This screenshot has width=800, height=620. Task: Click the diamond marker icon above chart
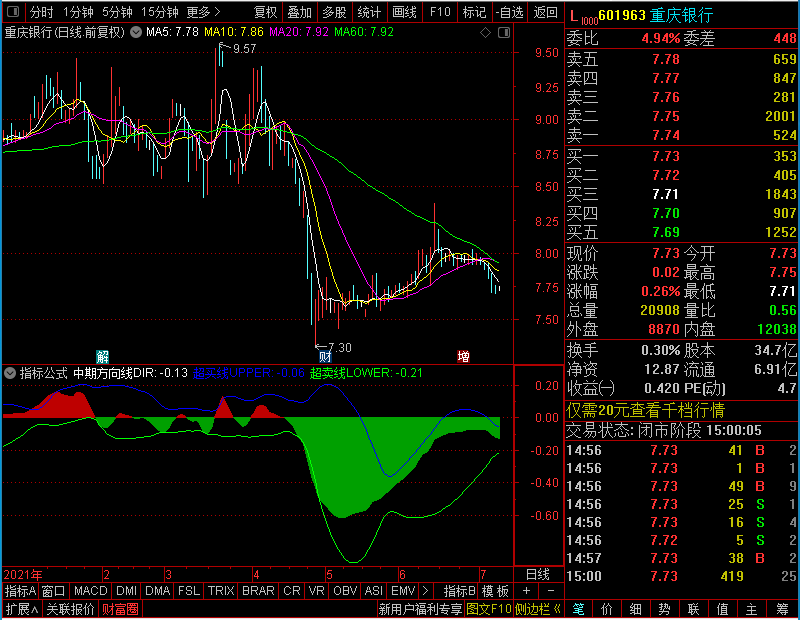(x=485, y=33)
